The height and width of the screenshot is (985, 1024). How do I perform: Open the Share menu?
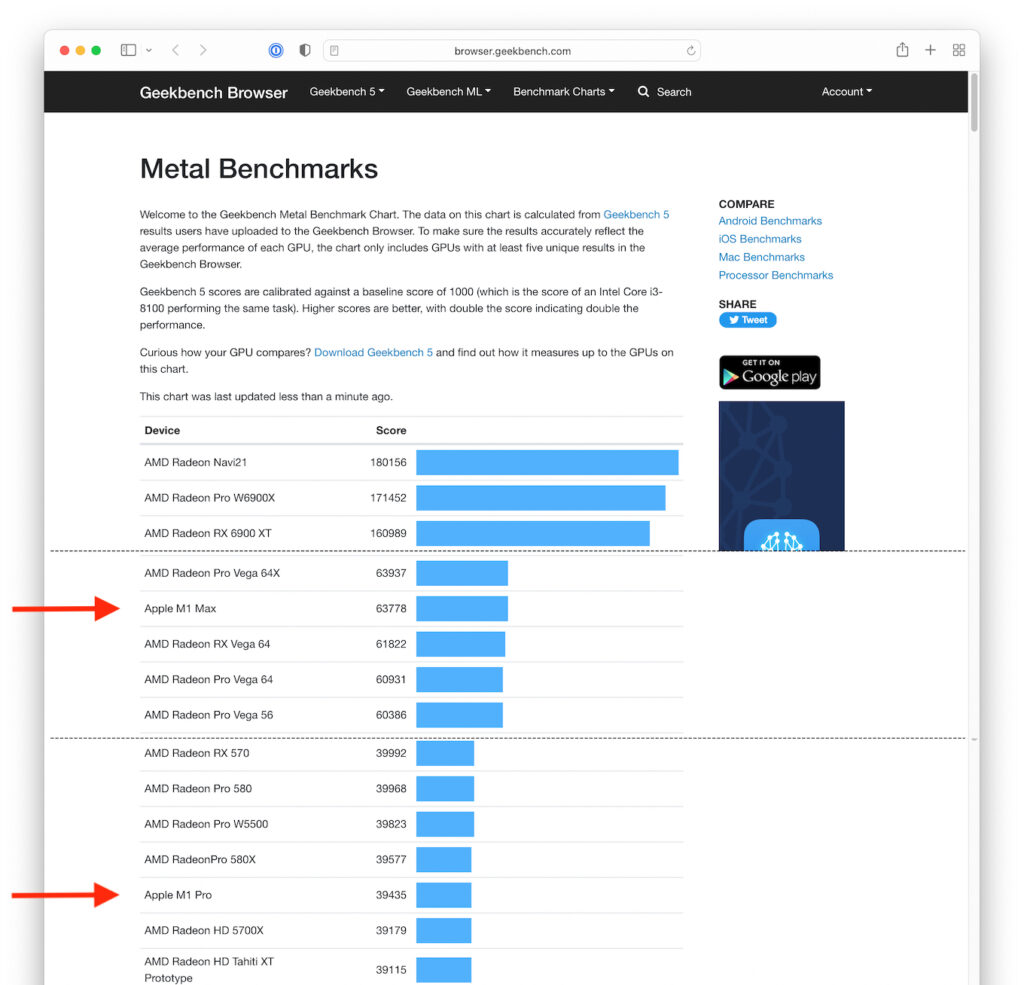coord(902,50)
